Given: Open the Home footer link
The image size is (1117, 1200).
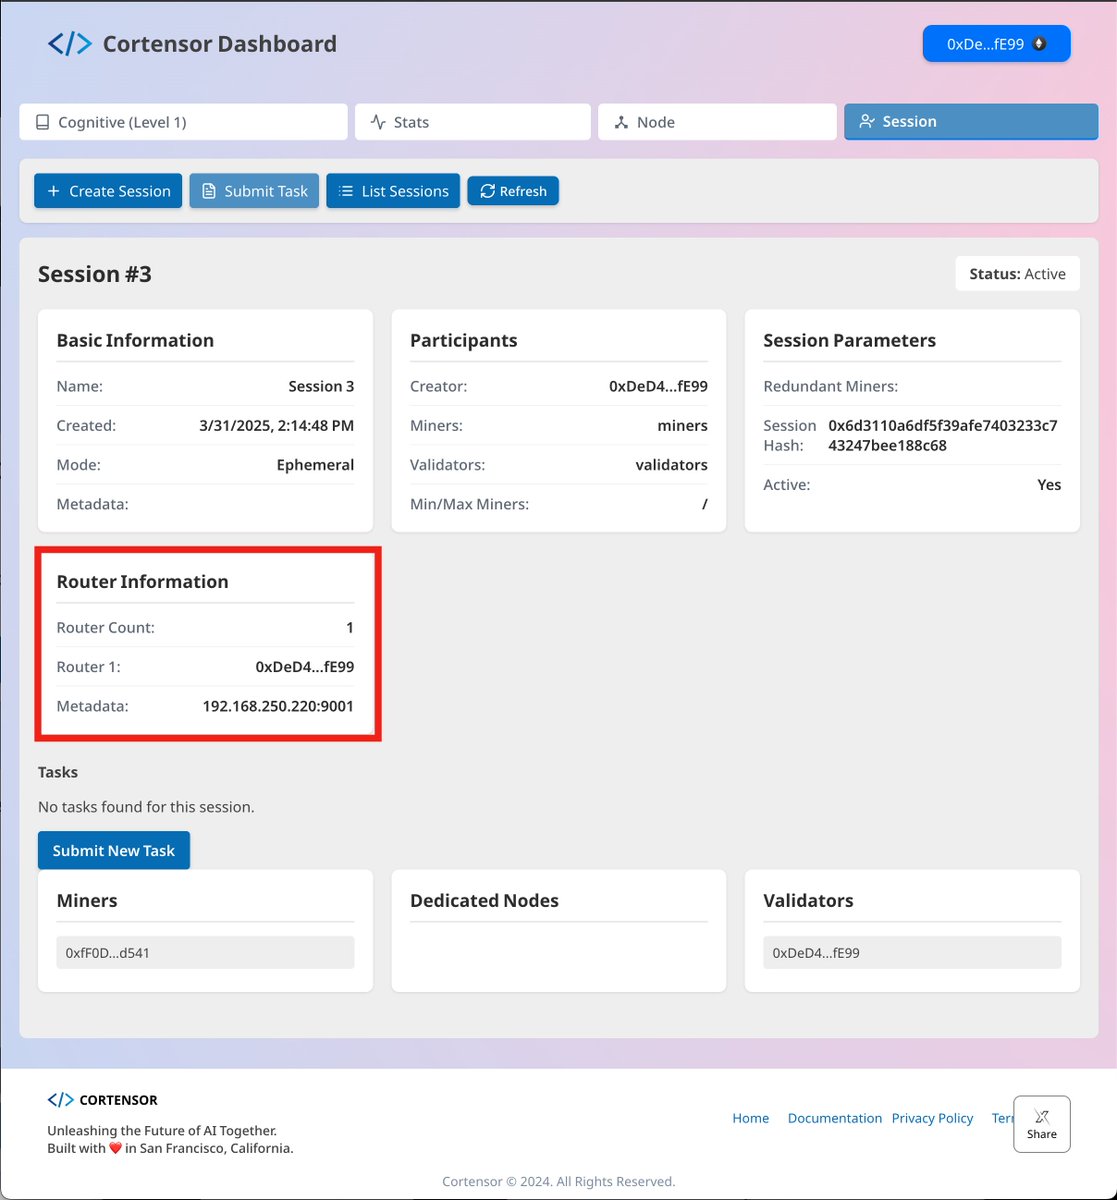Looking at the screenshot, I should click(750, 1118).
